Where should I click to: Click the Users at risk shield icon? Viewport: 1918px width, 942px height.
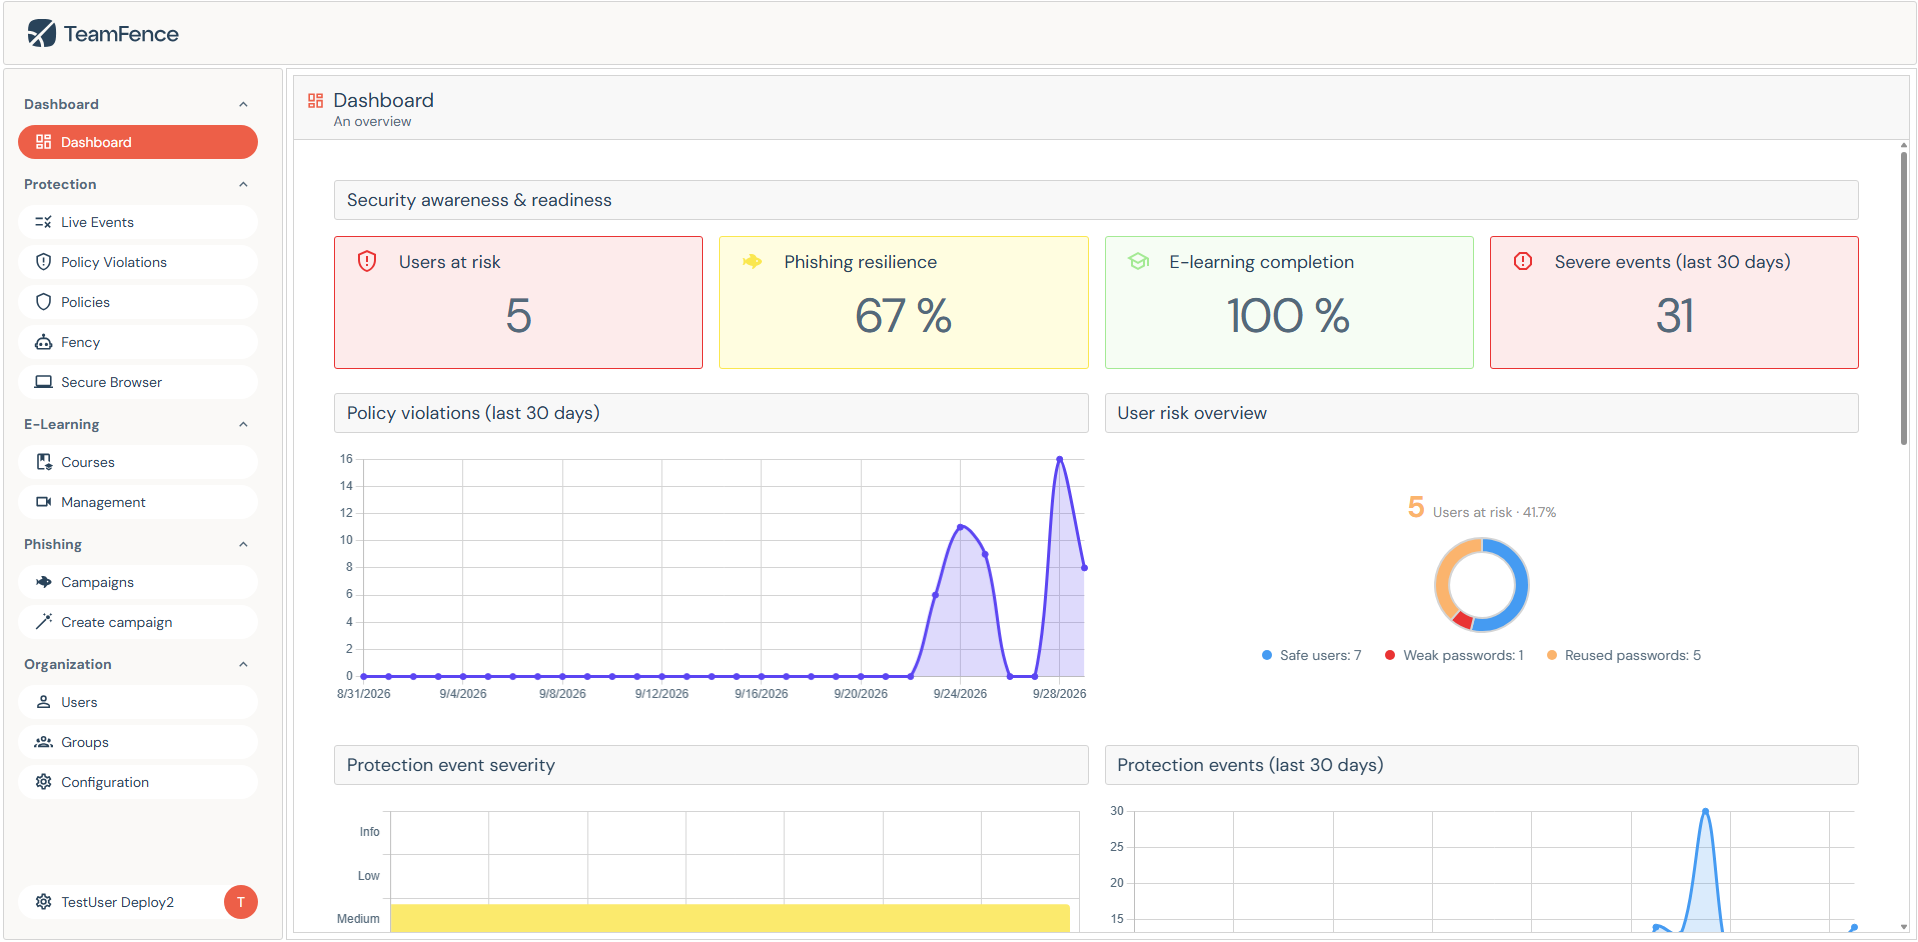[367, 261]
